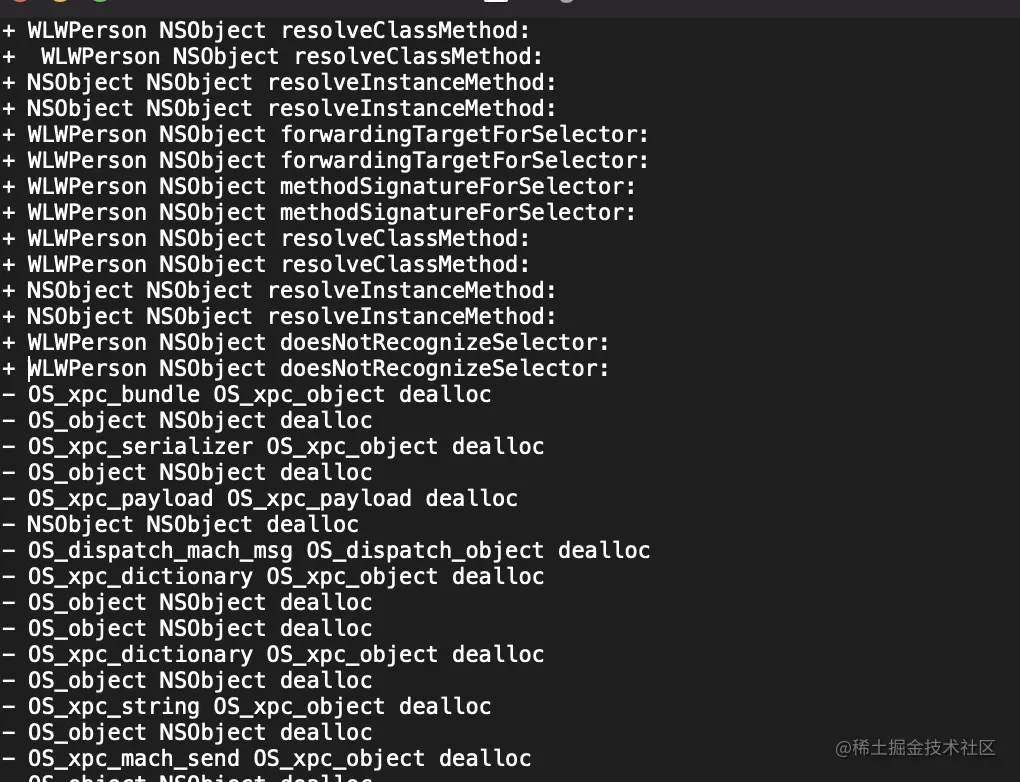
Task: Click the word OS_xpc_serializer in the output
Action: (x=140, y=447)
